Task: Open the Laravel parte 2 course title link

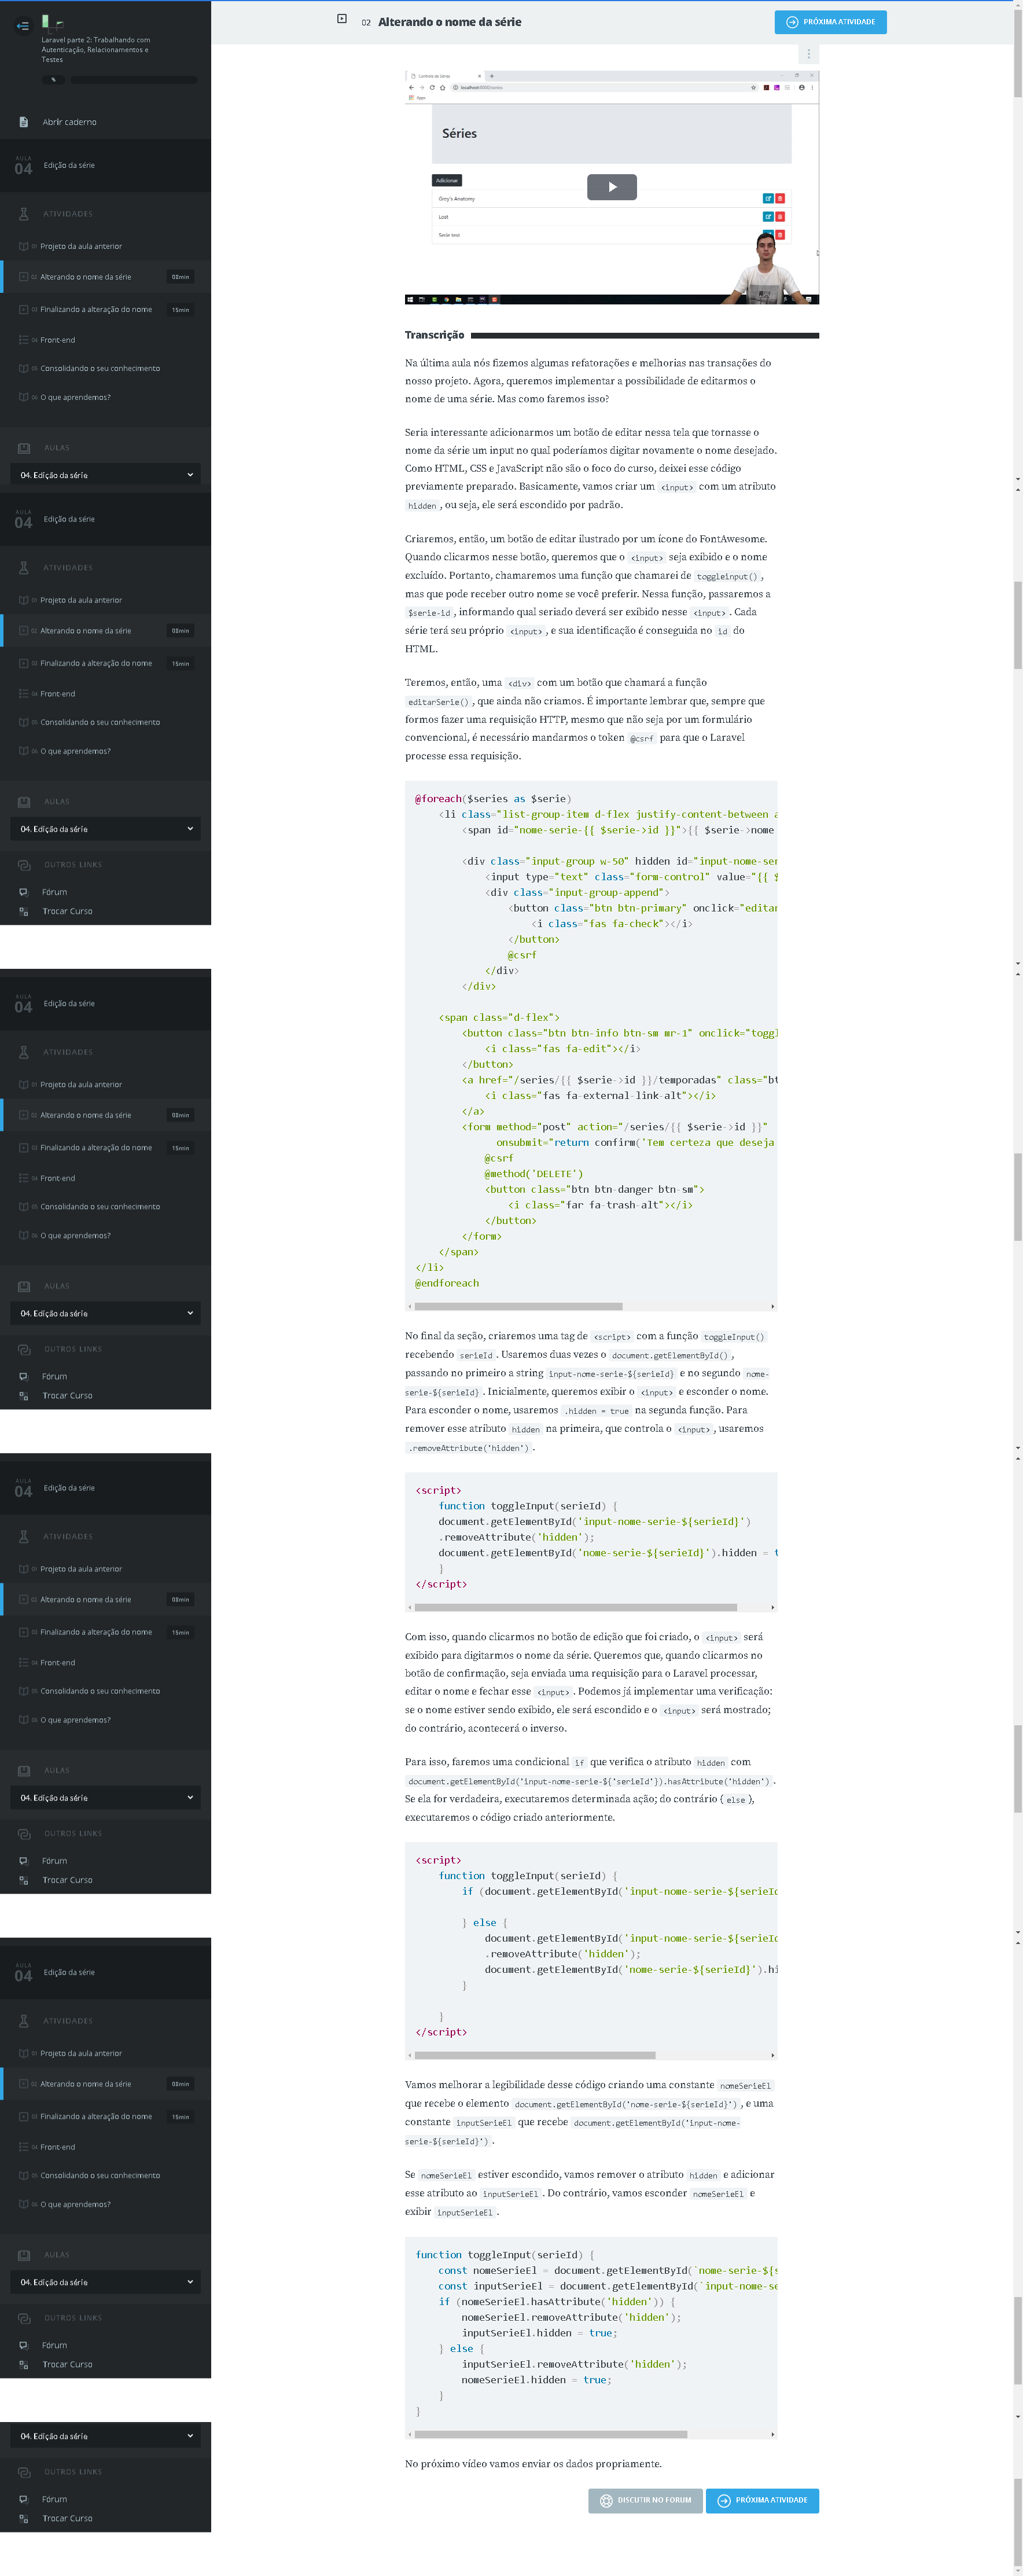Action: [x=95, y=49]
